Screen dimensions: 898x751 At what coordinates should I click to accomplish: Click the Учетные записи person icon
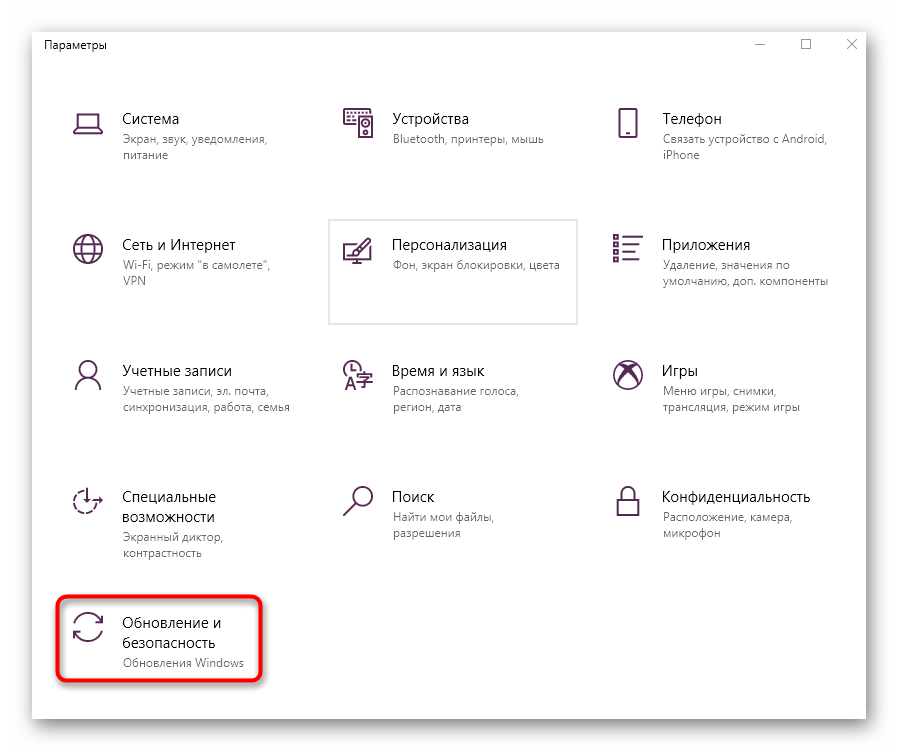(88, 375)
